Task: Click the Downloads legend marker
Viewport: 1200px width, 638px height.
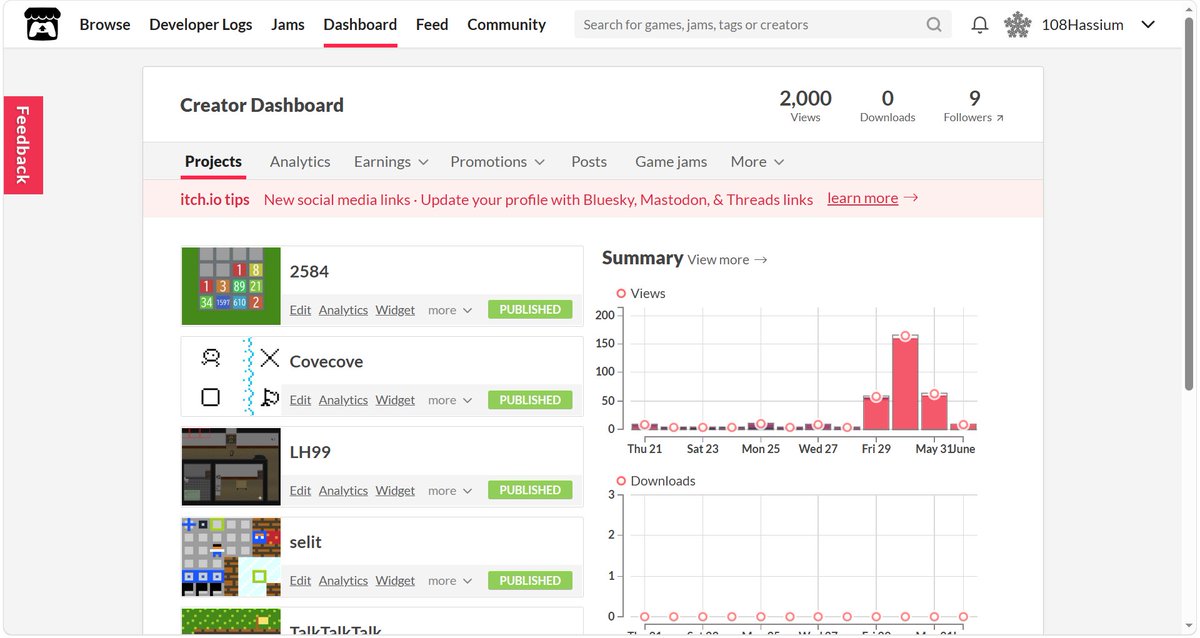Action: click(621, 481)
